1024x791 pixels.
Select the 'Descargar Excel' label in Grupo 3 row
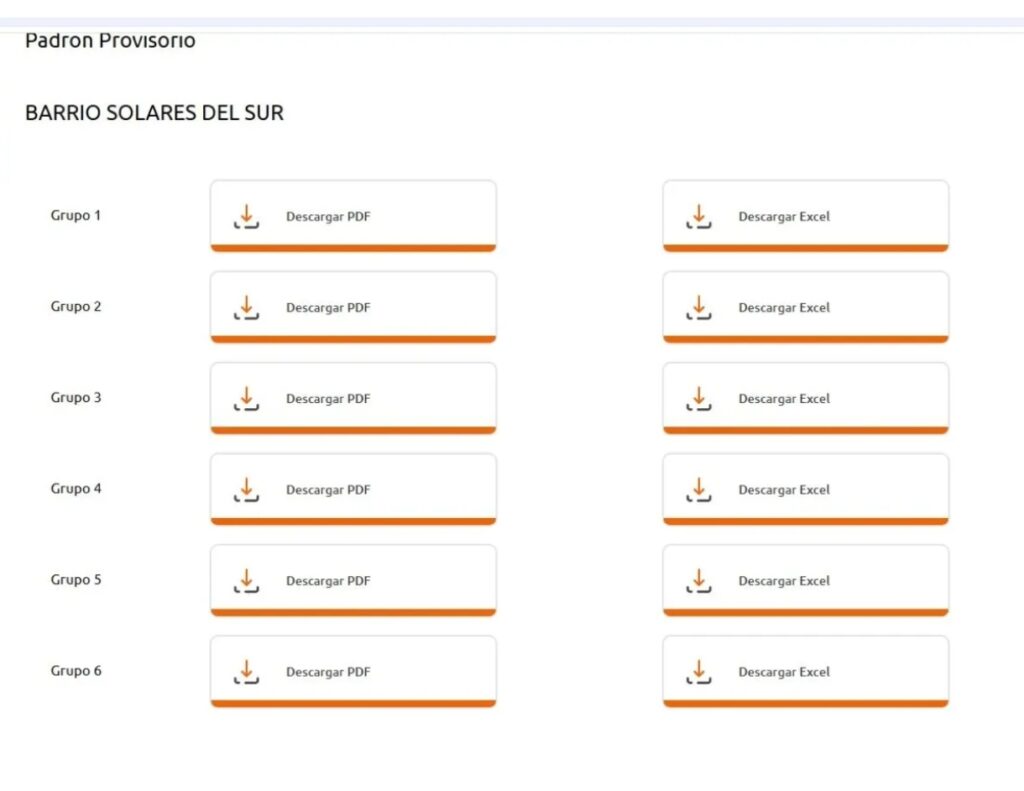tap(784, 399)
